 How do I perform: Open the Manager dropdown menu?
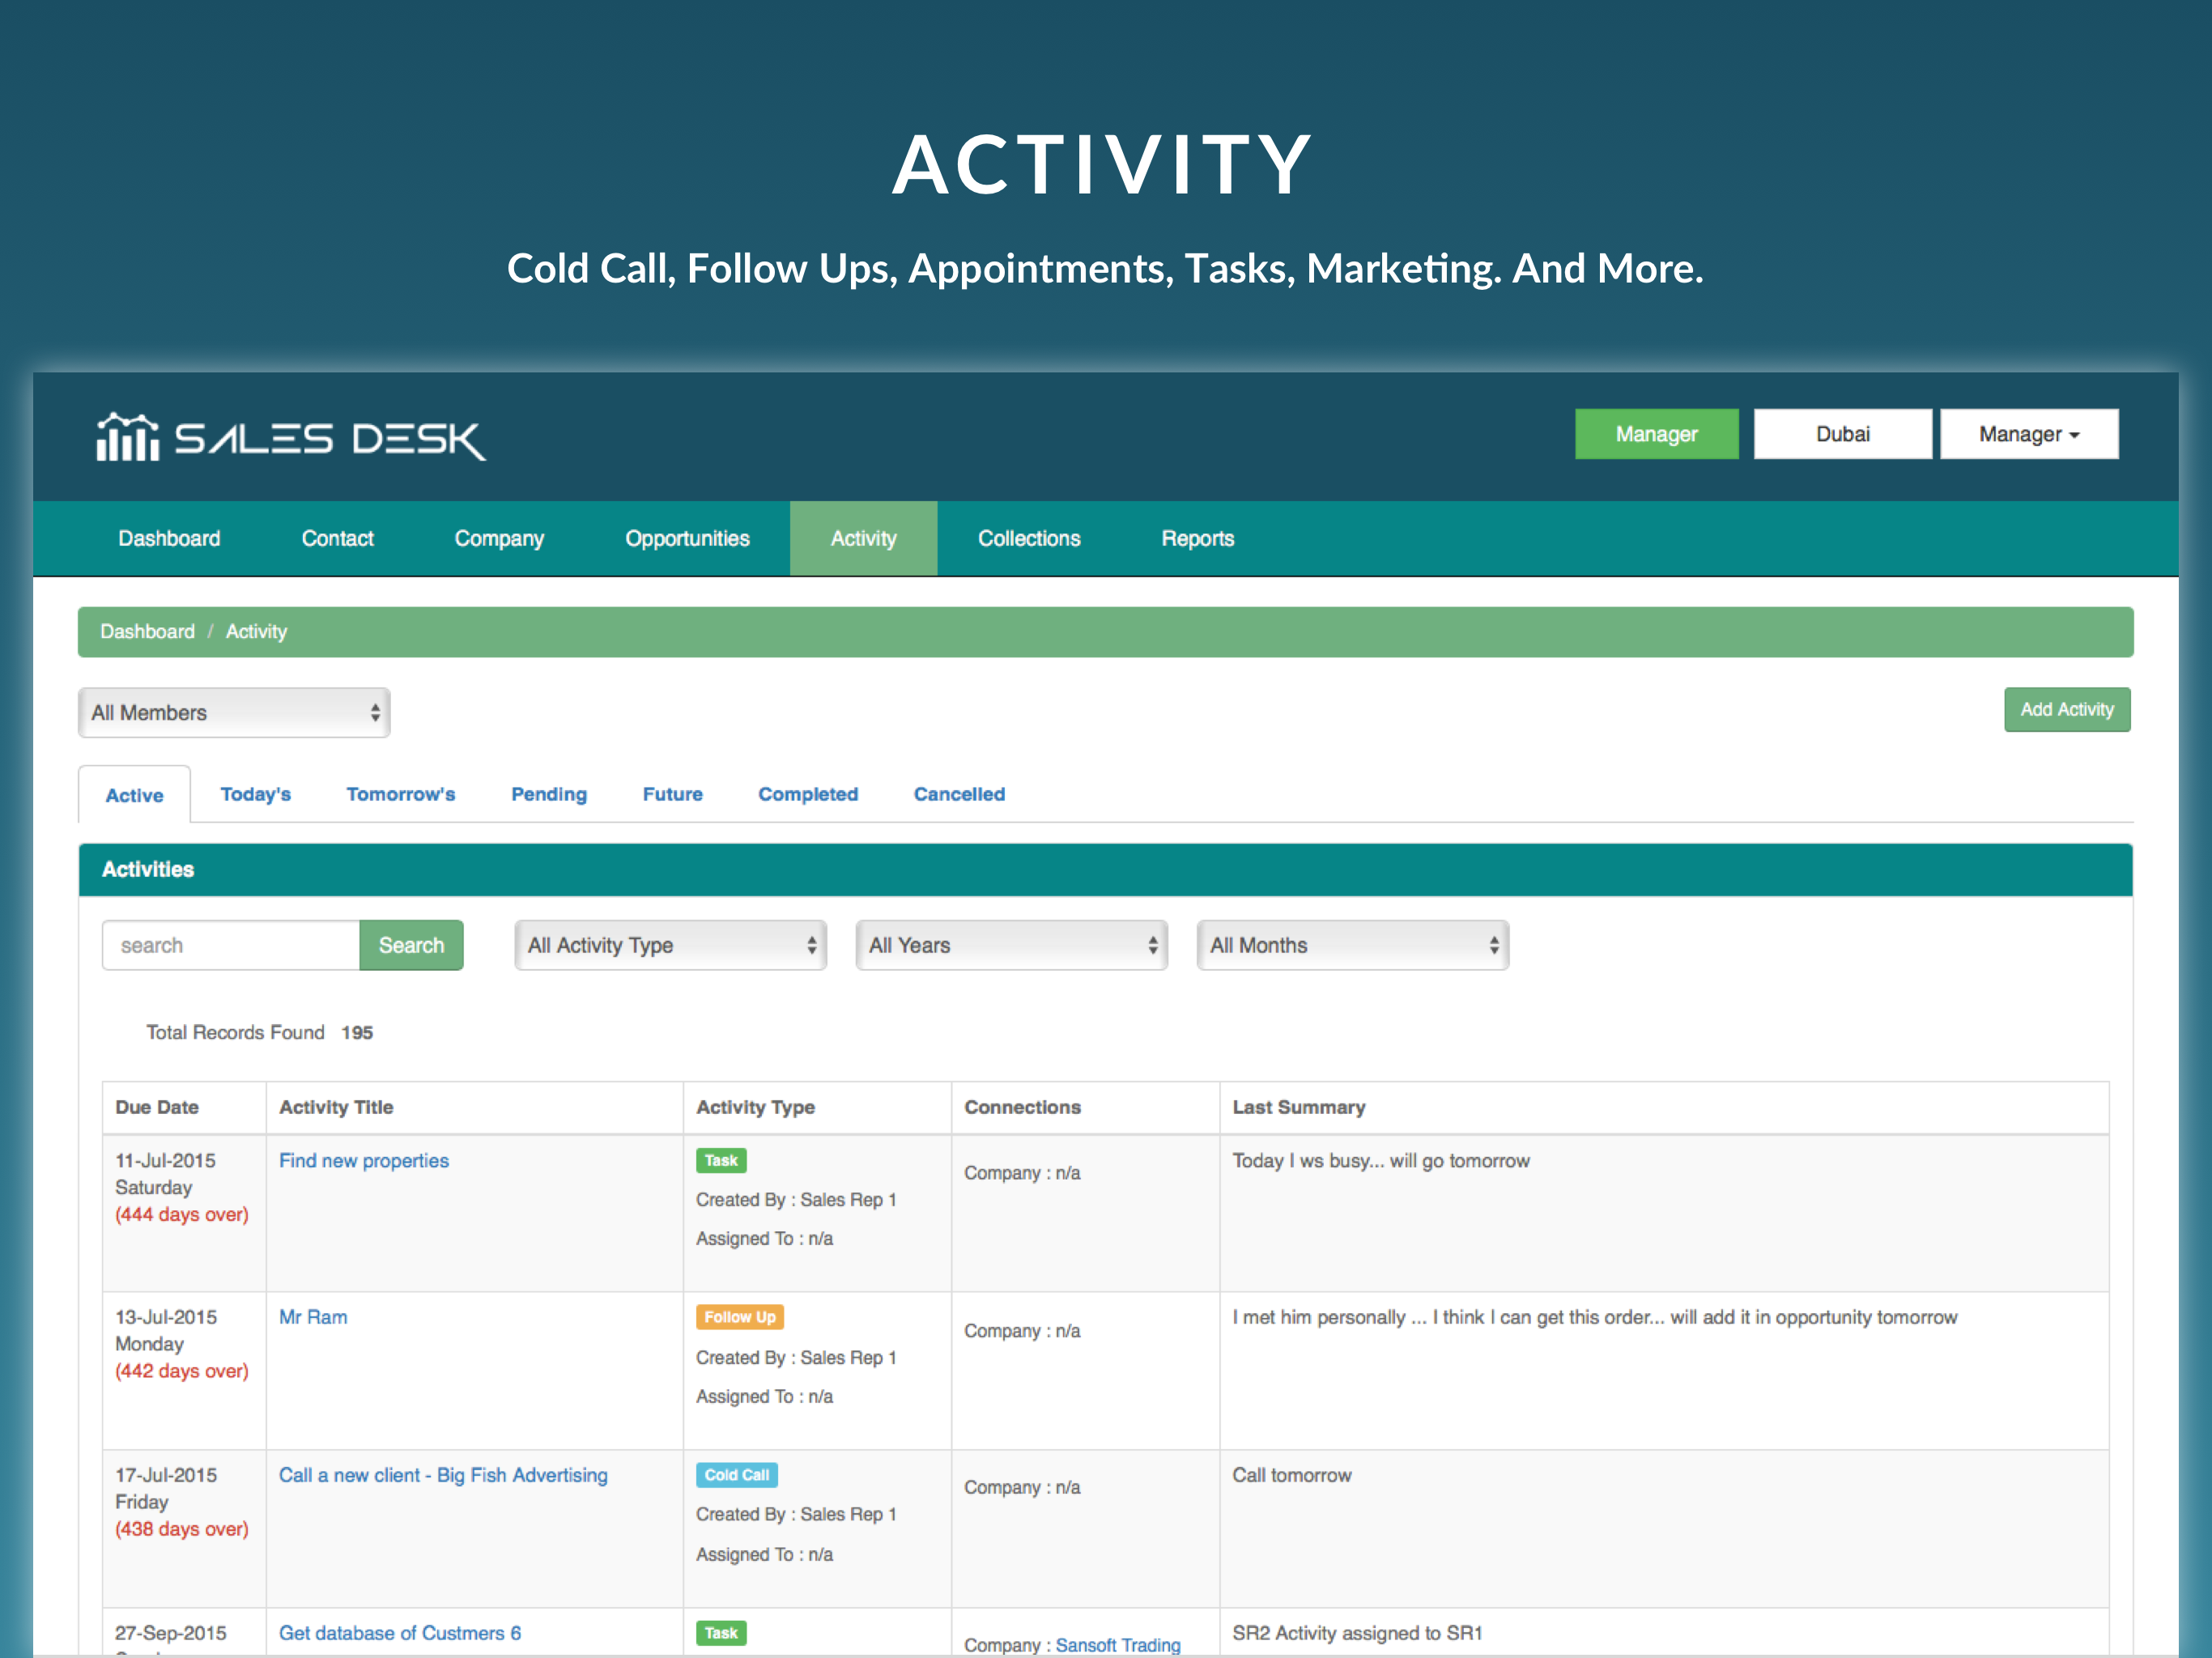tap(2029, 434)
